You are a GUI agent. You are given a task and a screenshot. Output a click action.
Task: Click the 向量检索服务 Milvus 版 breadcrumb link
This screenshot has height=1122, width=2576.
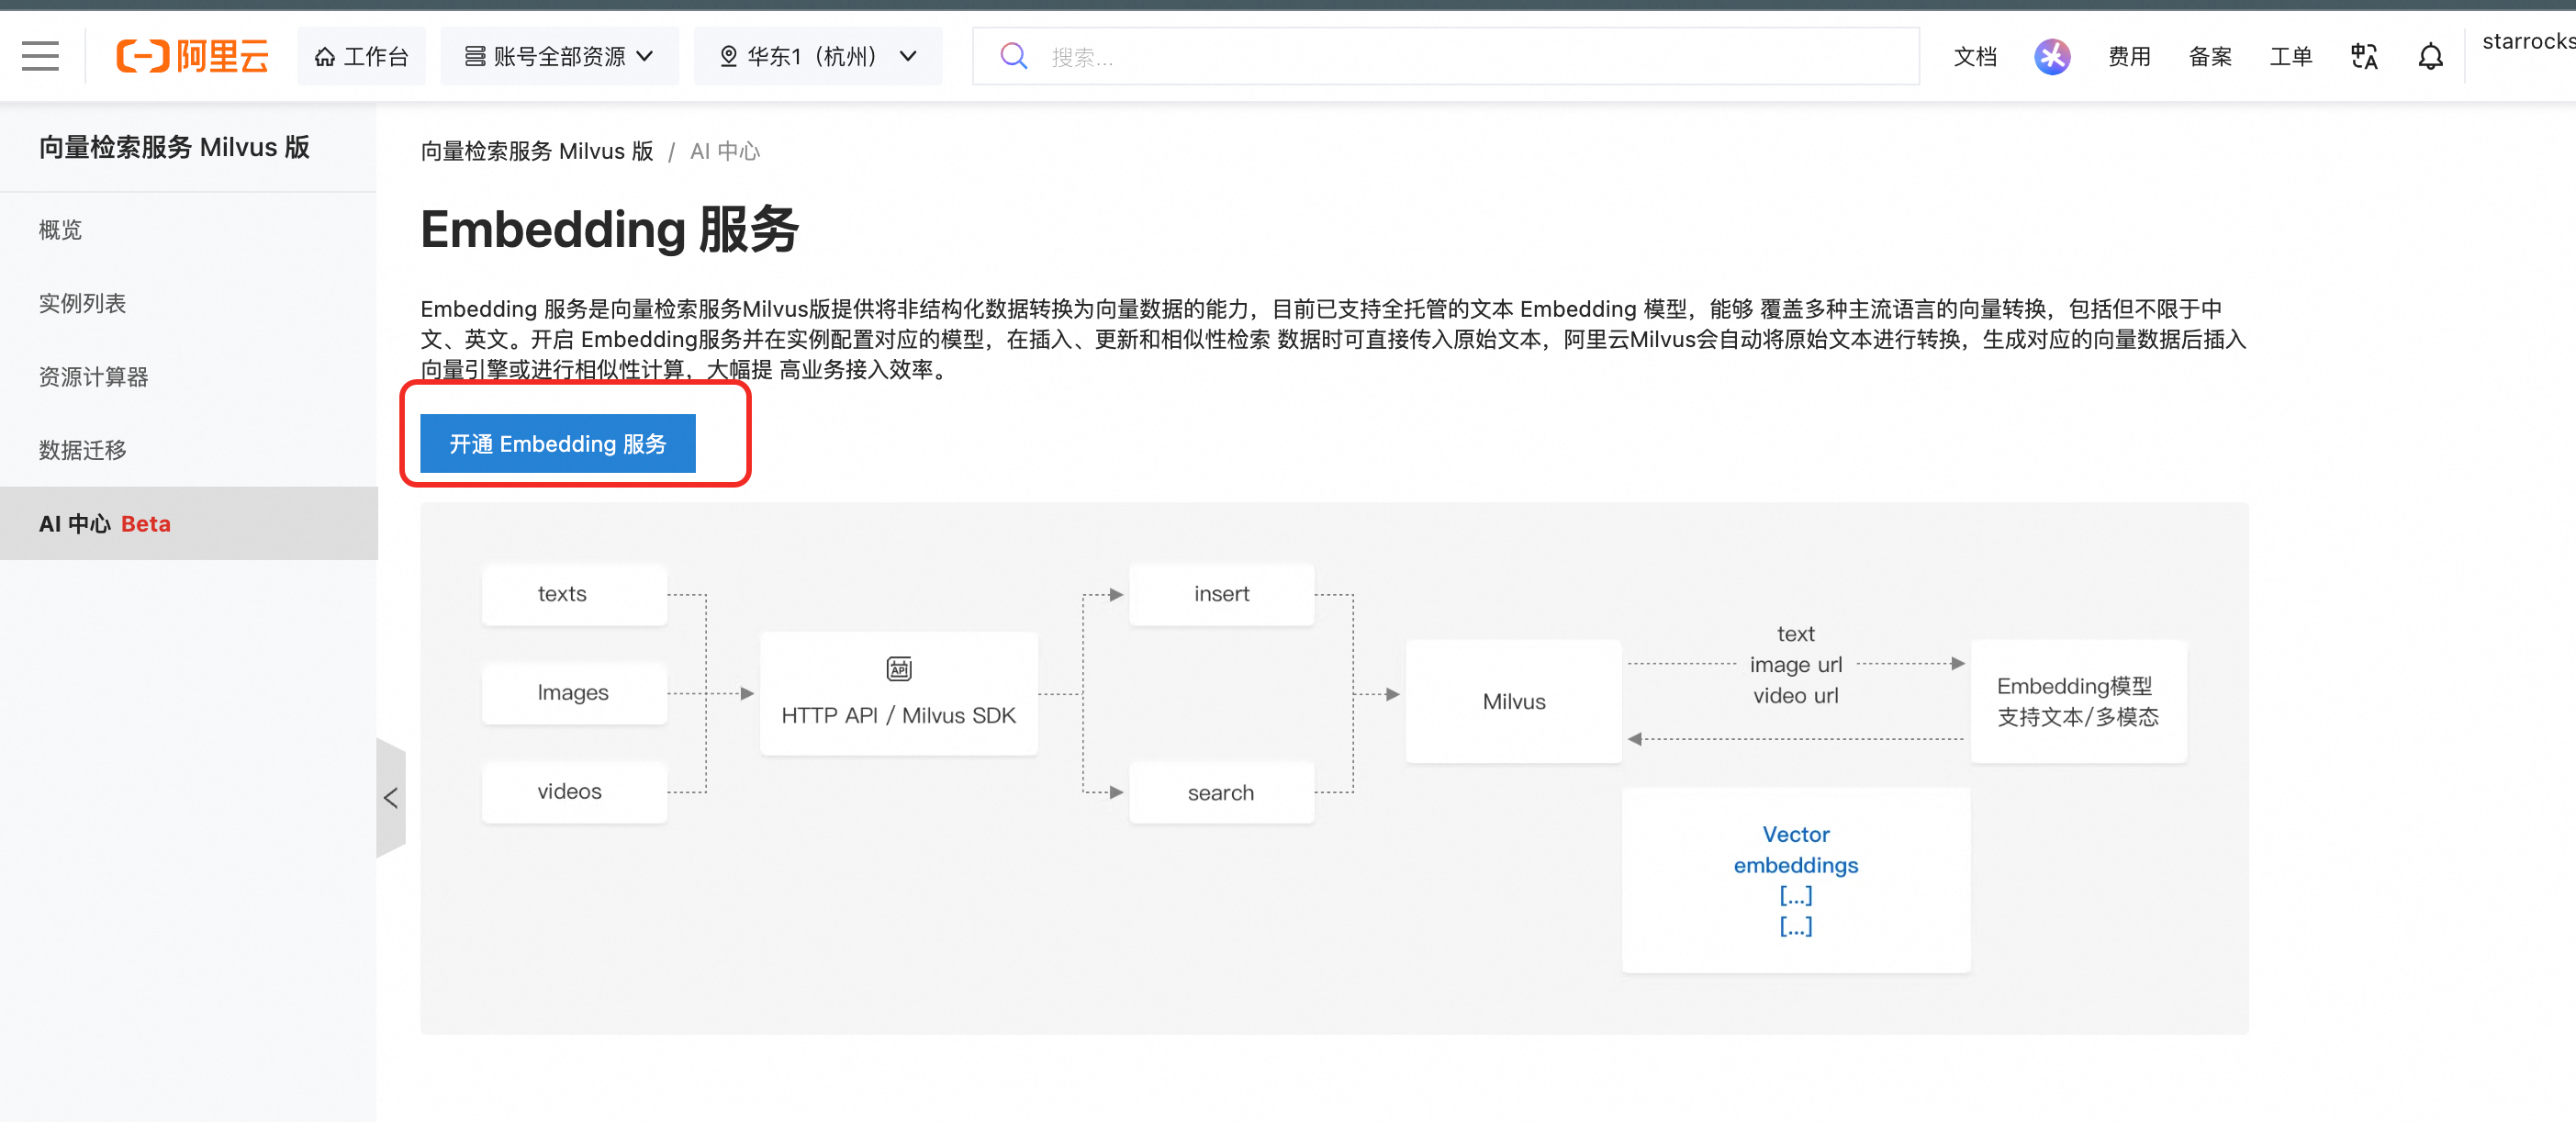[536, 151]
